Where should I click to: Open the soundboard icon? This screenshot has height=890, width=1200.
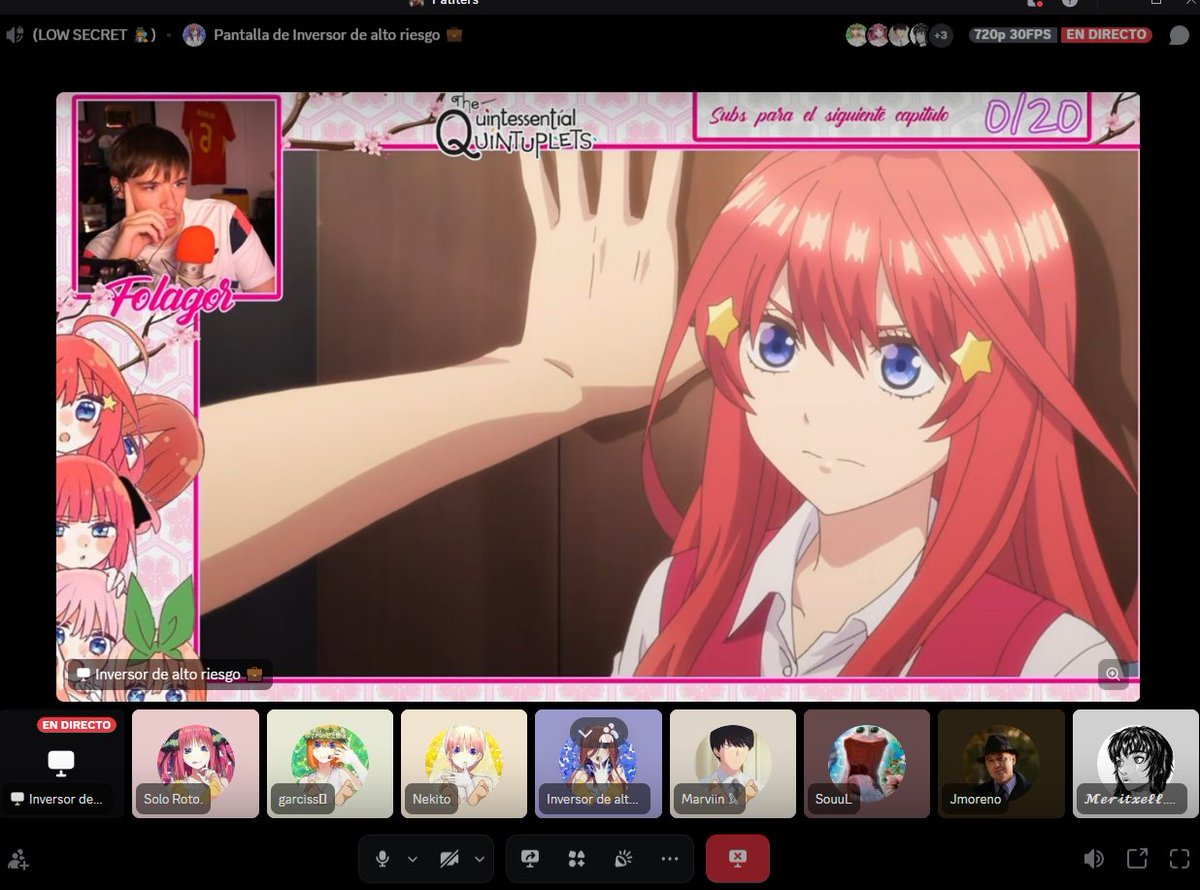click(622, 859)
